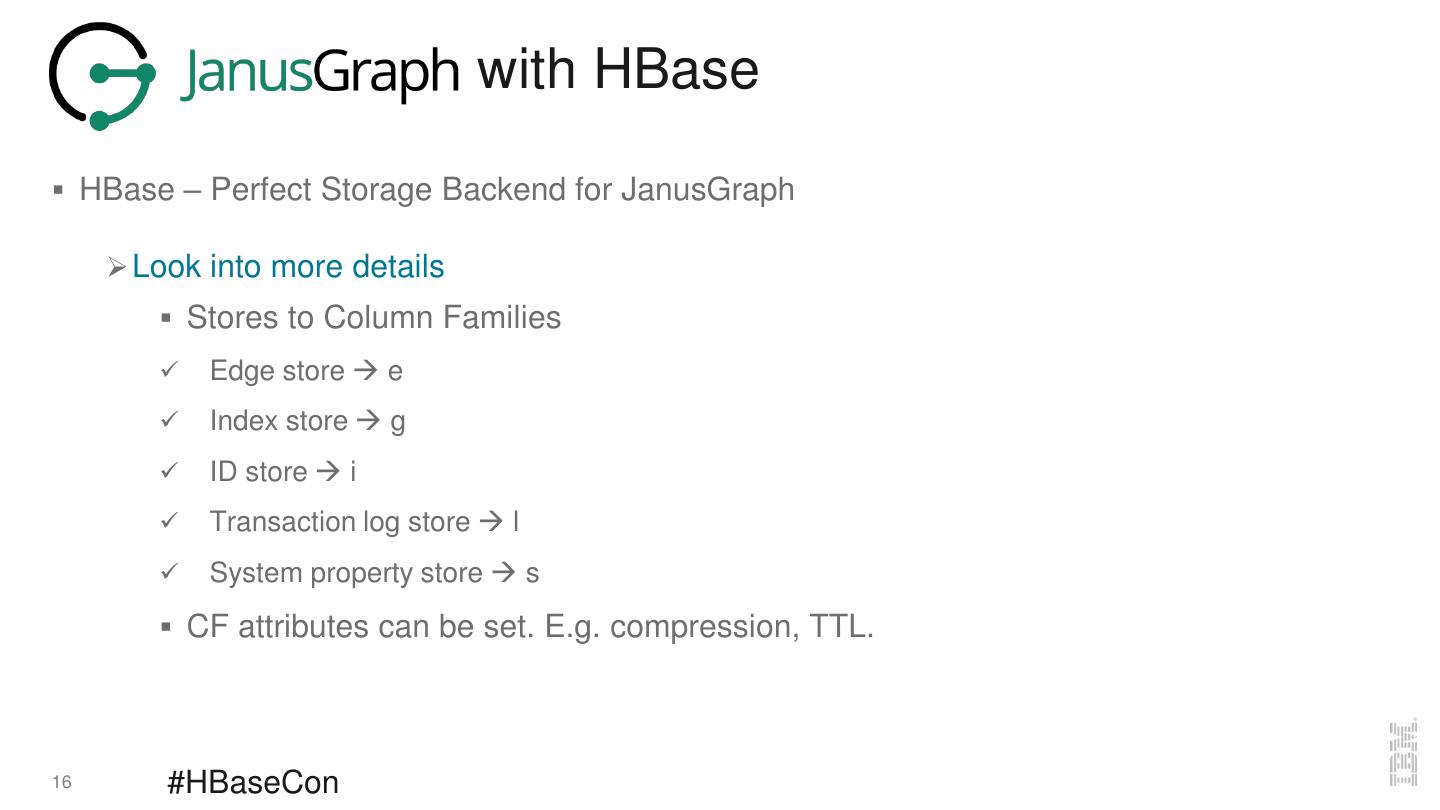The image size is (1440, 810).
Task: Click the arrowhead before Look into more details
Action: (117, 267)
